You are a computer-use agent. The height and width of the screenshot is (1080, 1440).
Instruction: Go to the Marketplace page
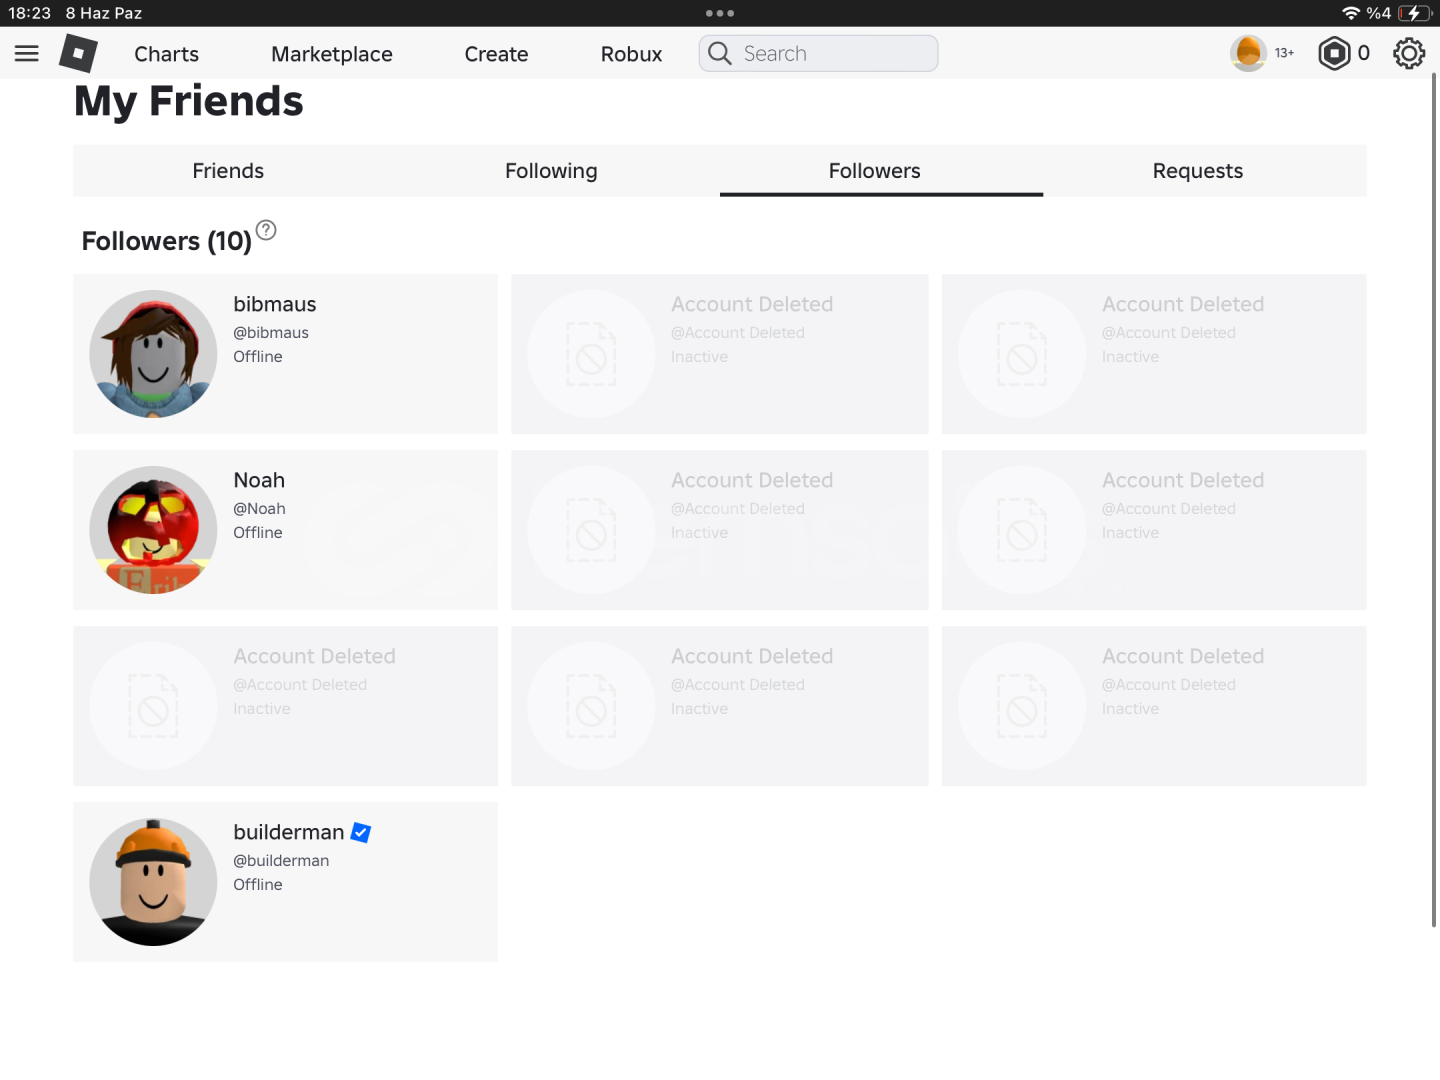pyautogui.click(x=332, y=54)
